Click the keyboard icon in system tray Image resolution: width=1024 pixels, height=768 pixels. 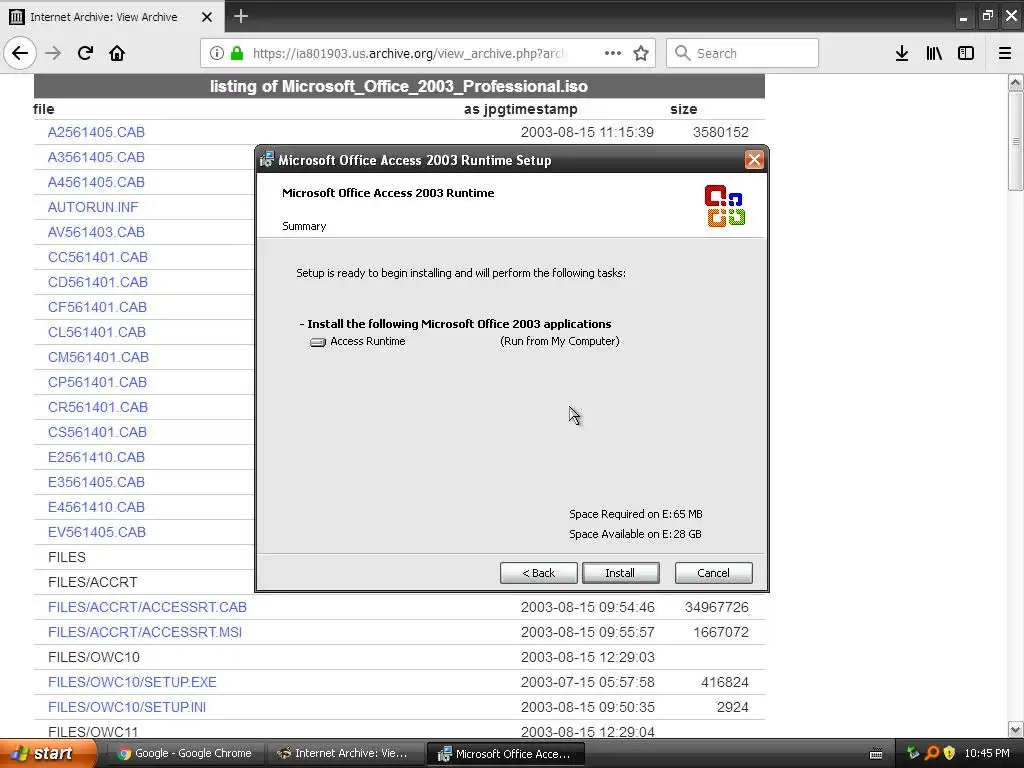tap(876, 754)
